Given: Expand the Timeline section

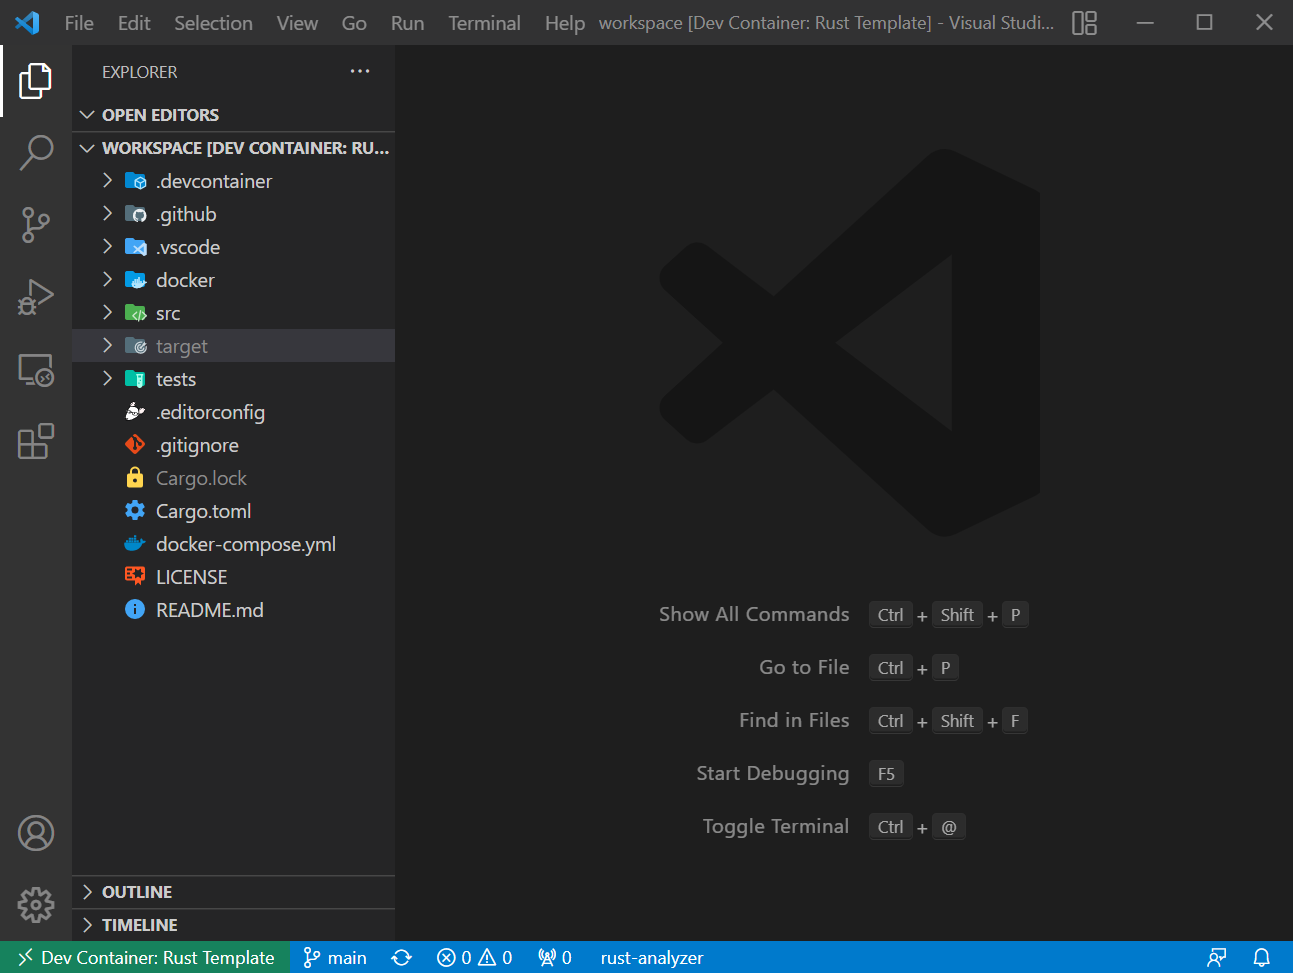Looking at the screenshot, I should coord(87,925).
